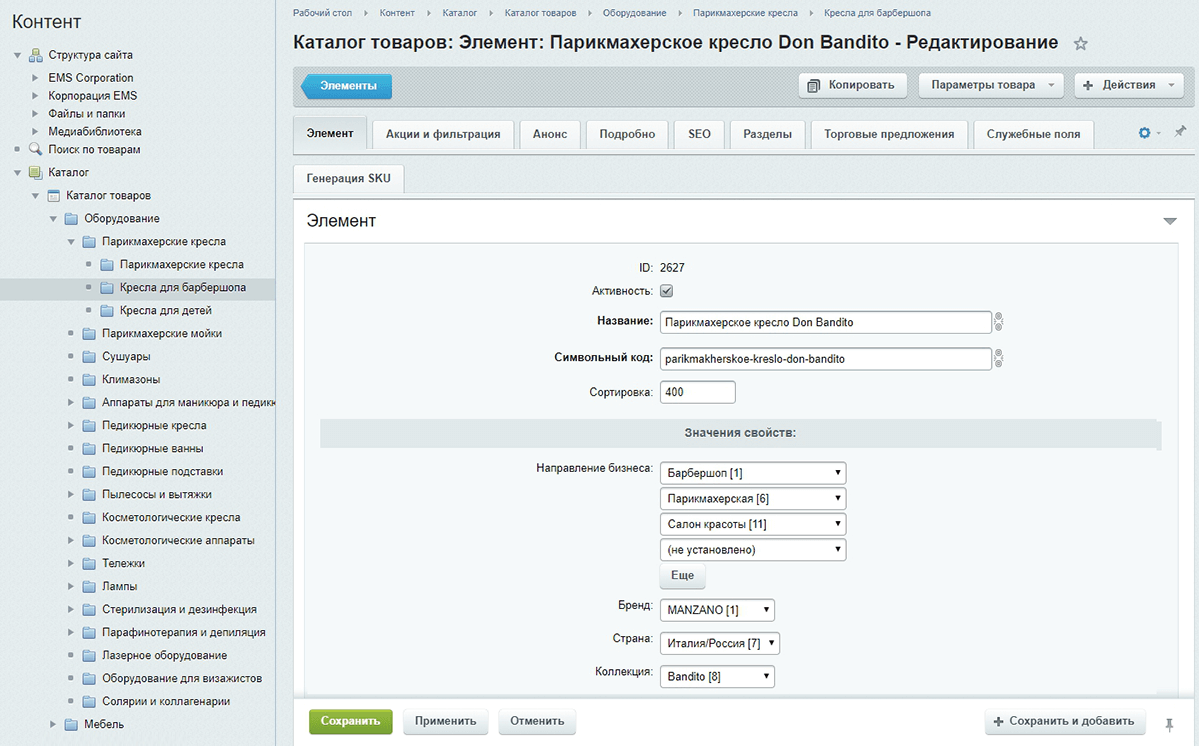Click folder icon of Климазоны
1199x746 pixels.
pyautogui.click(x=89, y=379)
